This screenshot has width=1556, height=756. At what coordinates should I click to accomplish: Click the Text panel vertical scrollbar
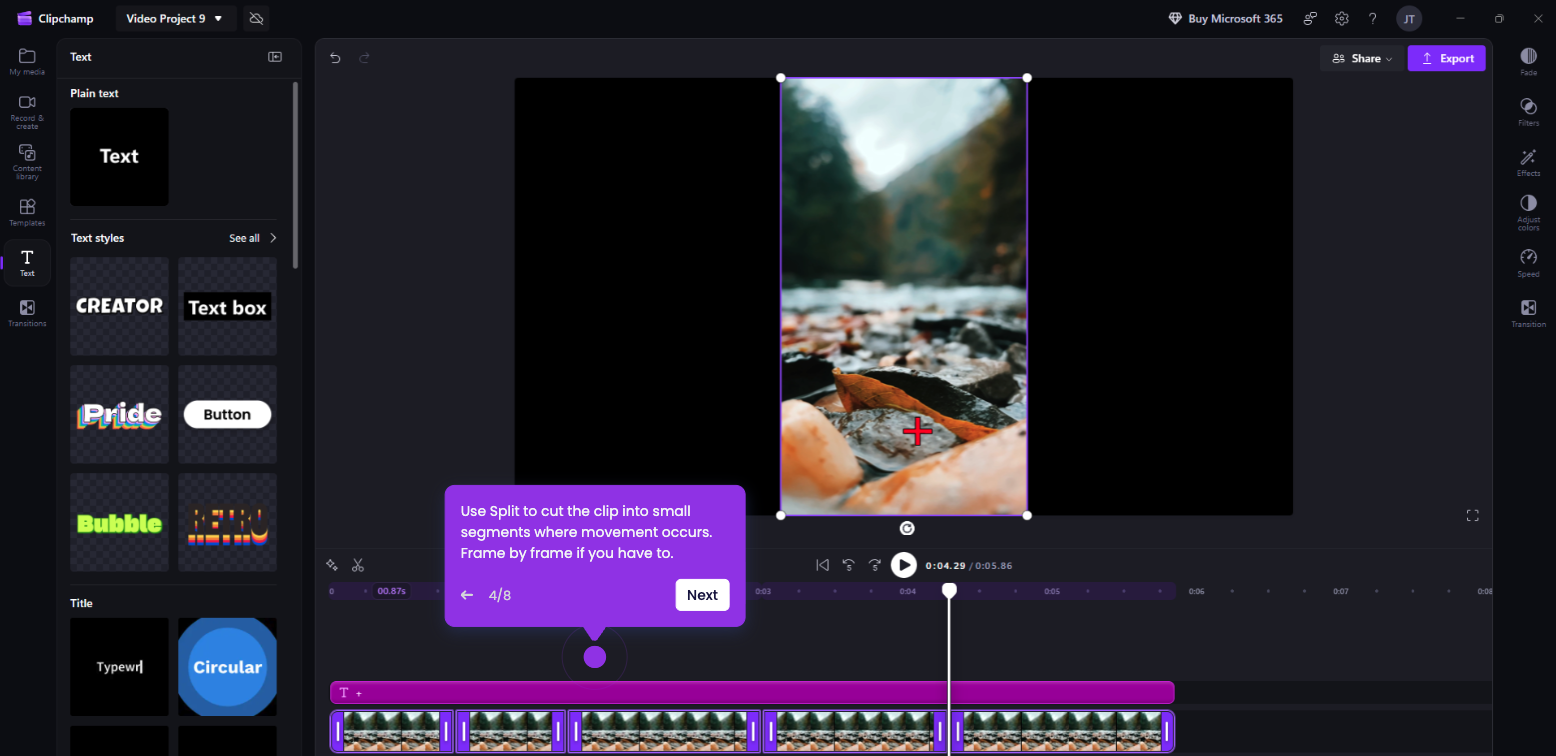pos(295,175)
